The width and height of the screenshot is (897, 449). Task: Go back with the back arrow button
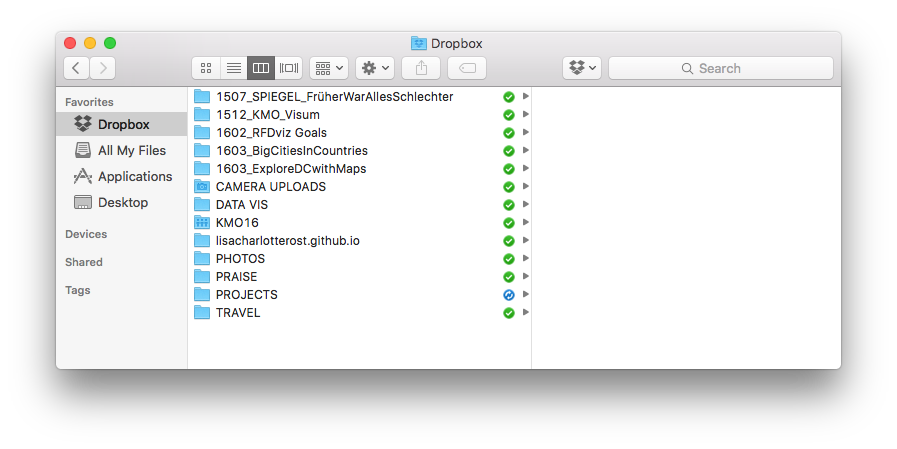(x=76, y=68)
